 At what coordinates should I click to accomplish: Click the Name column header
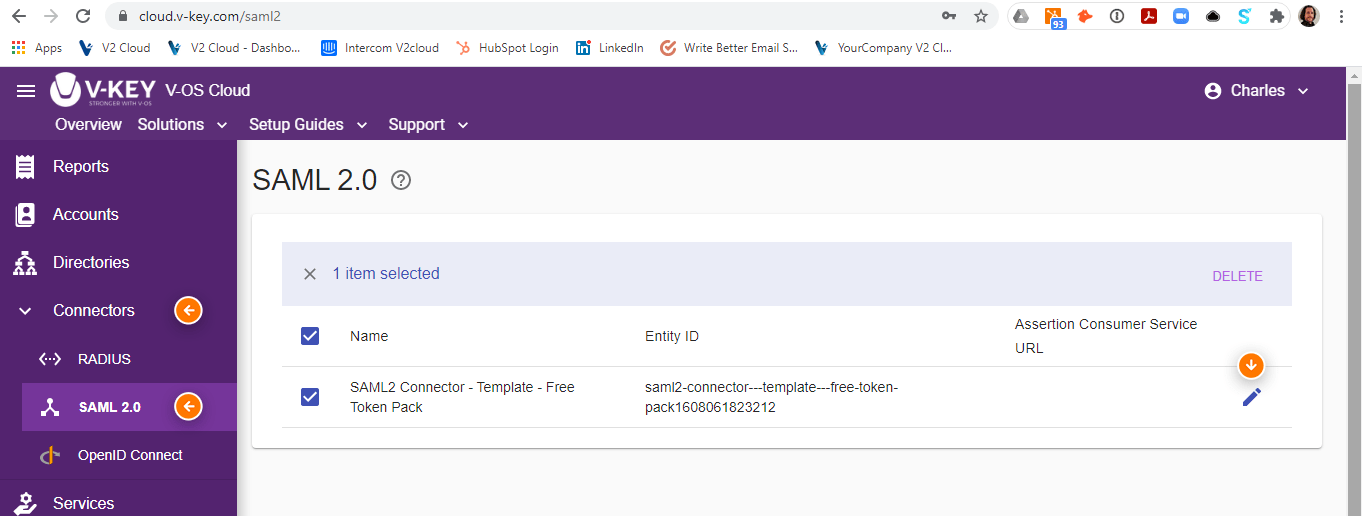[369, 336]
